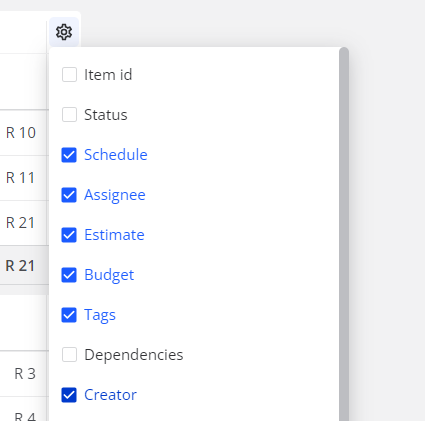425x421 pixels.
Task: Click the dropdown's vertical scrollbar
Action: 344,234
